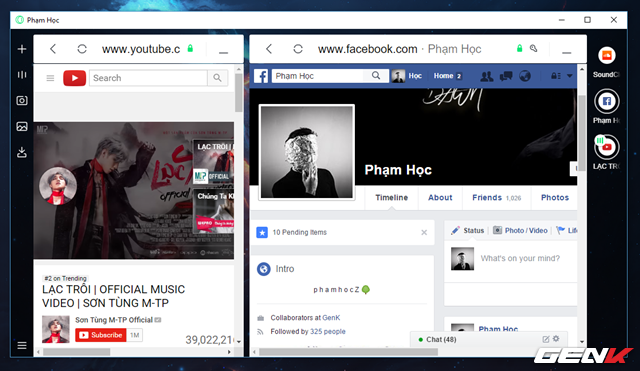Screen dimensions: 640x371
Task: Open the 10 Pending Items link
Action: pos(300,232)
